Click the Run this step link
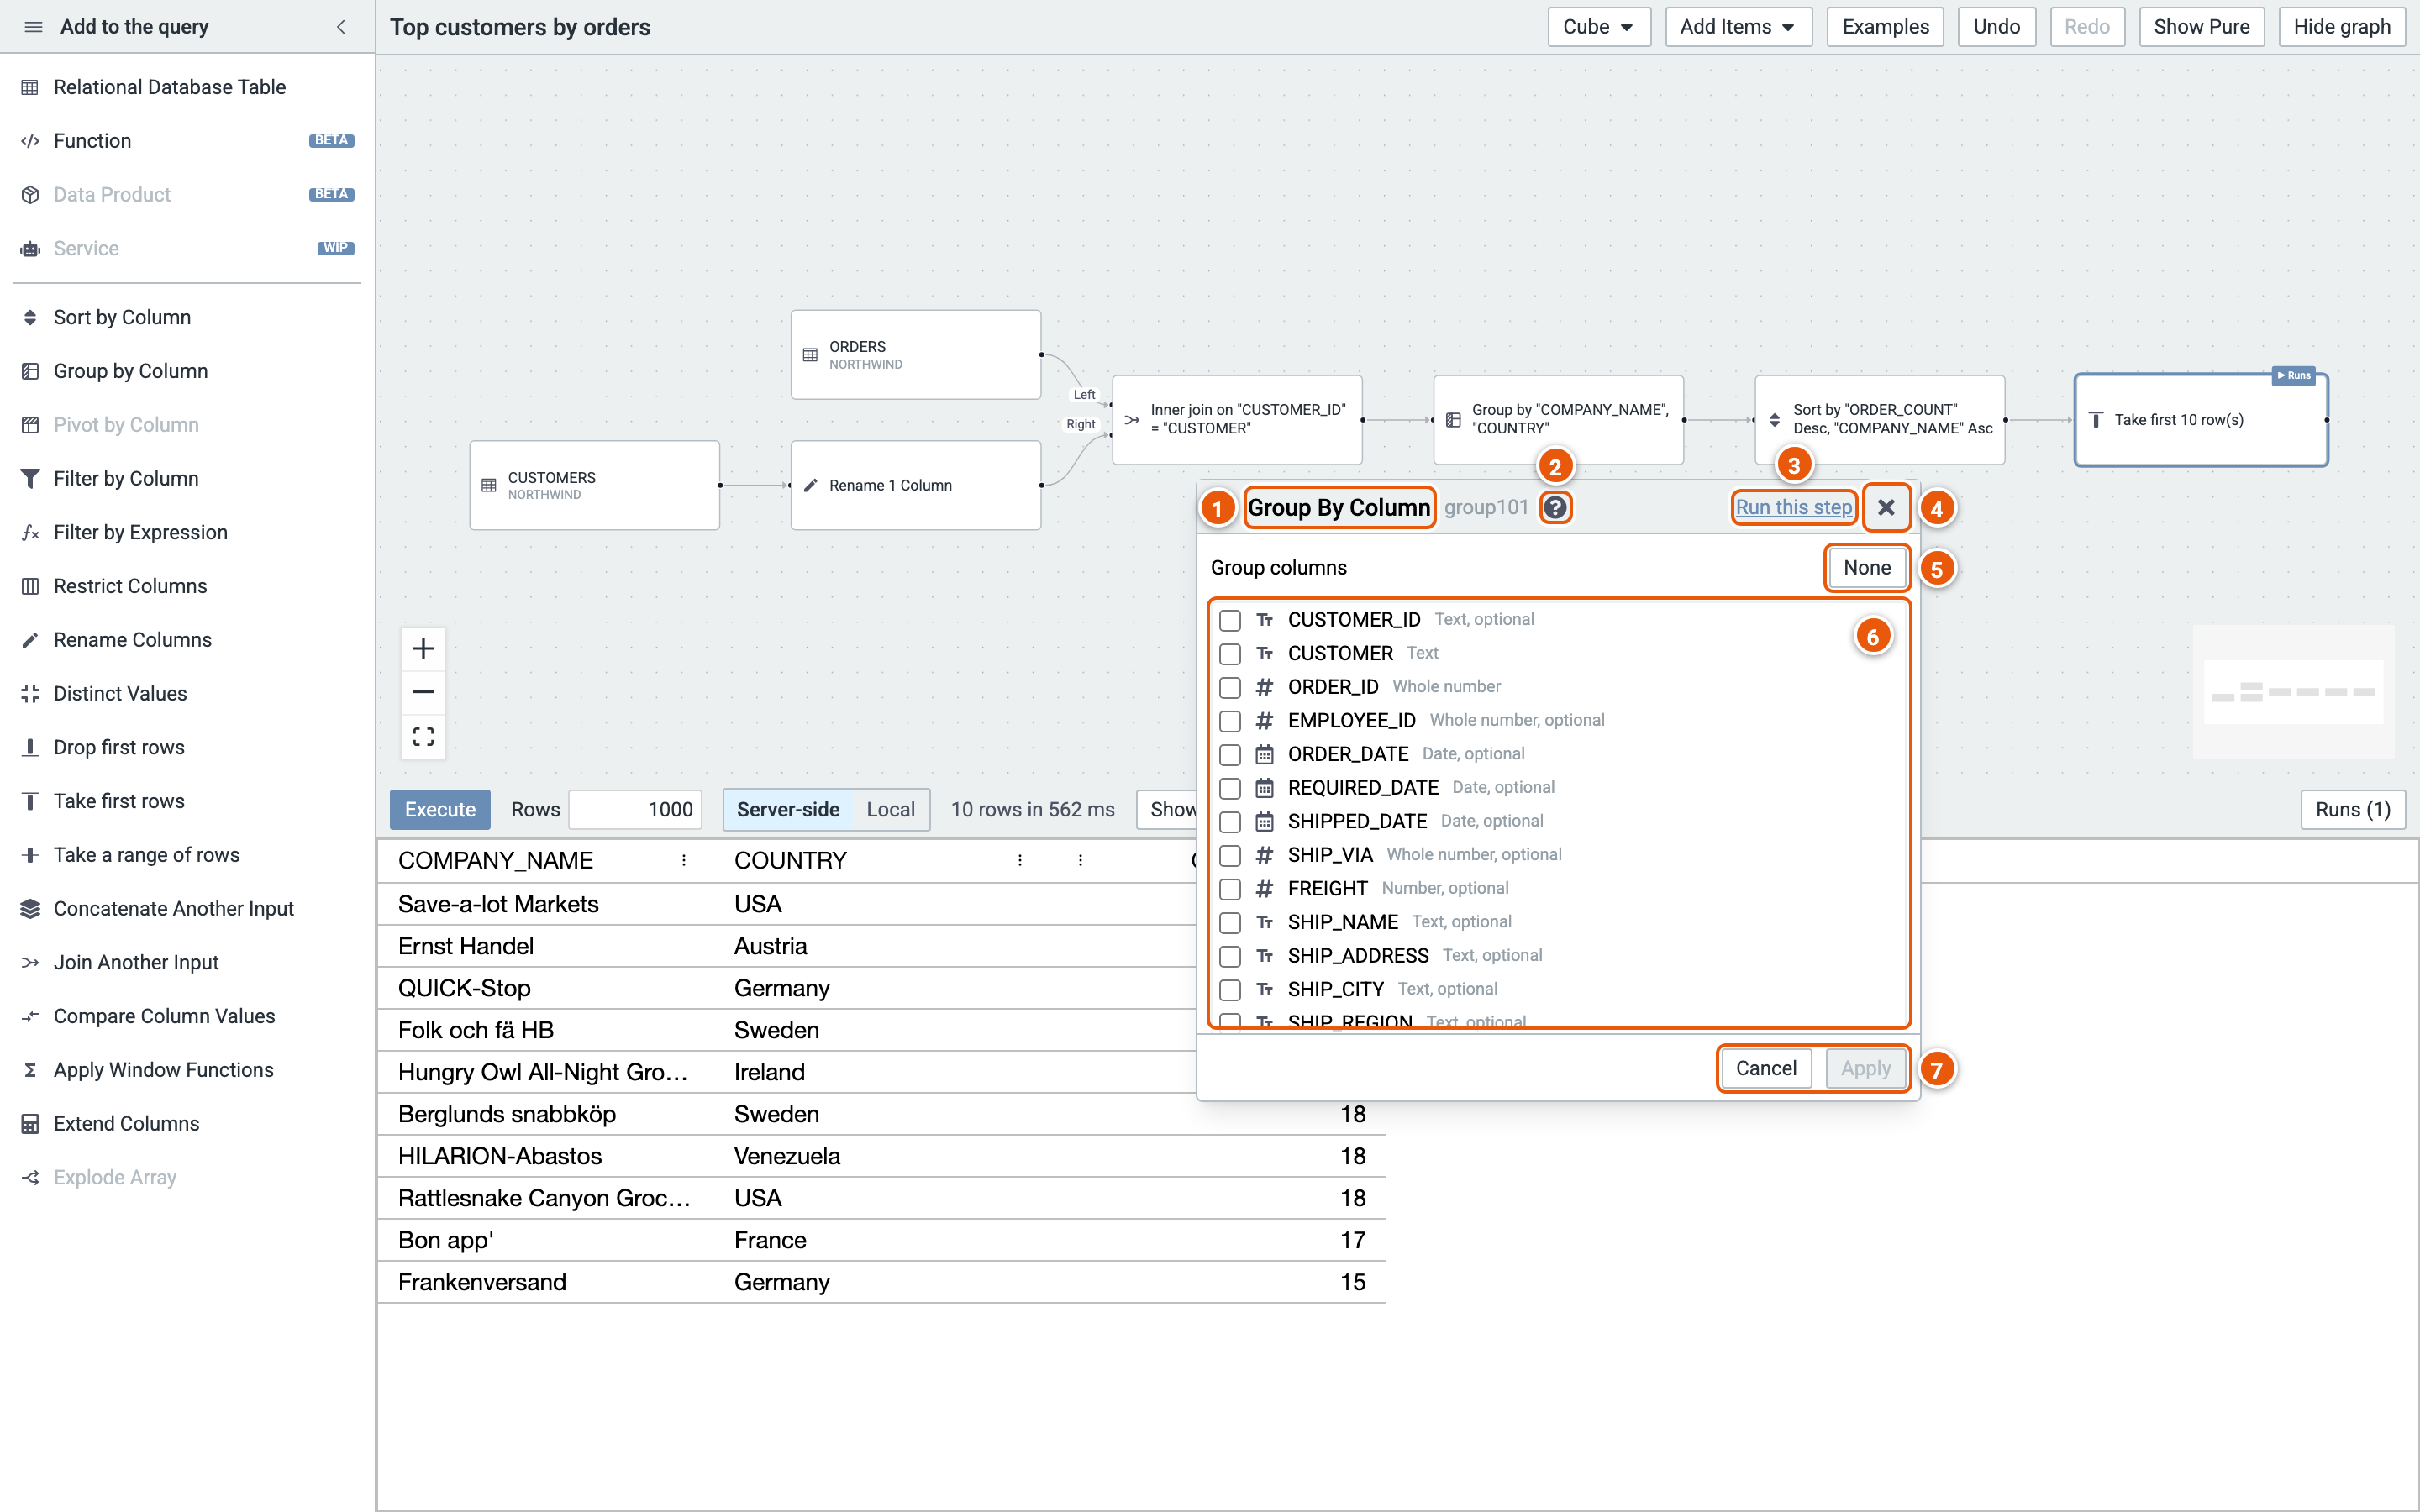The image size is (2420, 1512). click(1793, 507)
